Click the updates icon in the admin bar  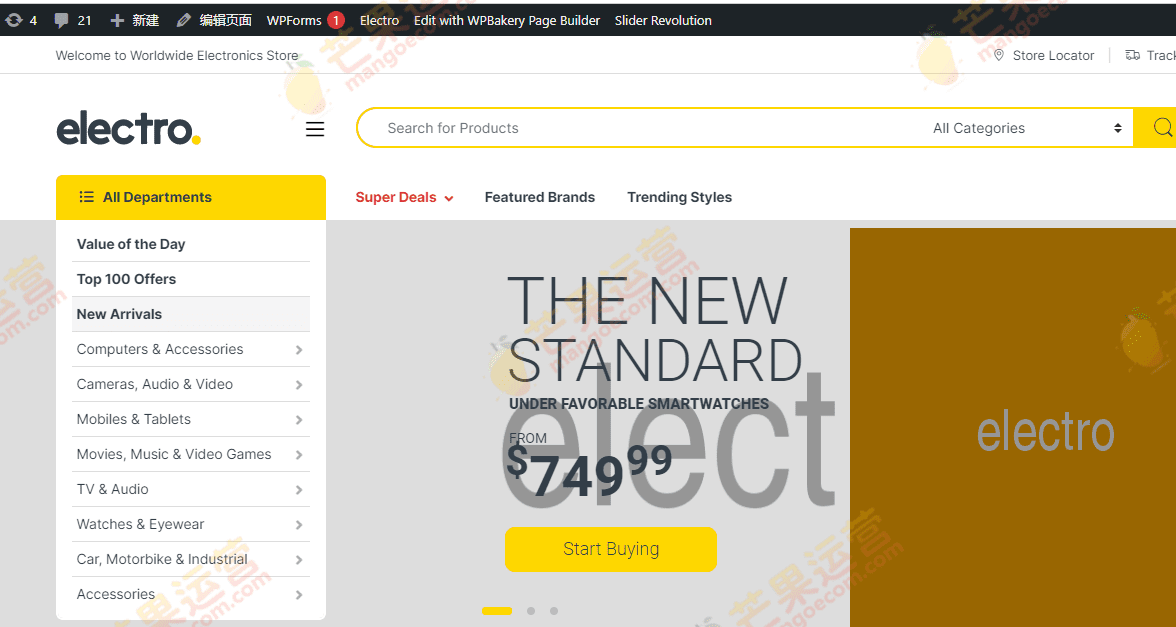(11, 19)
